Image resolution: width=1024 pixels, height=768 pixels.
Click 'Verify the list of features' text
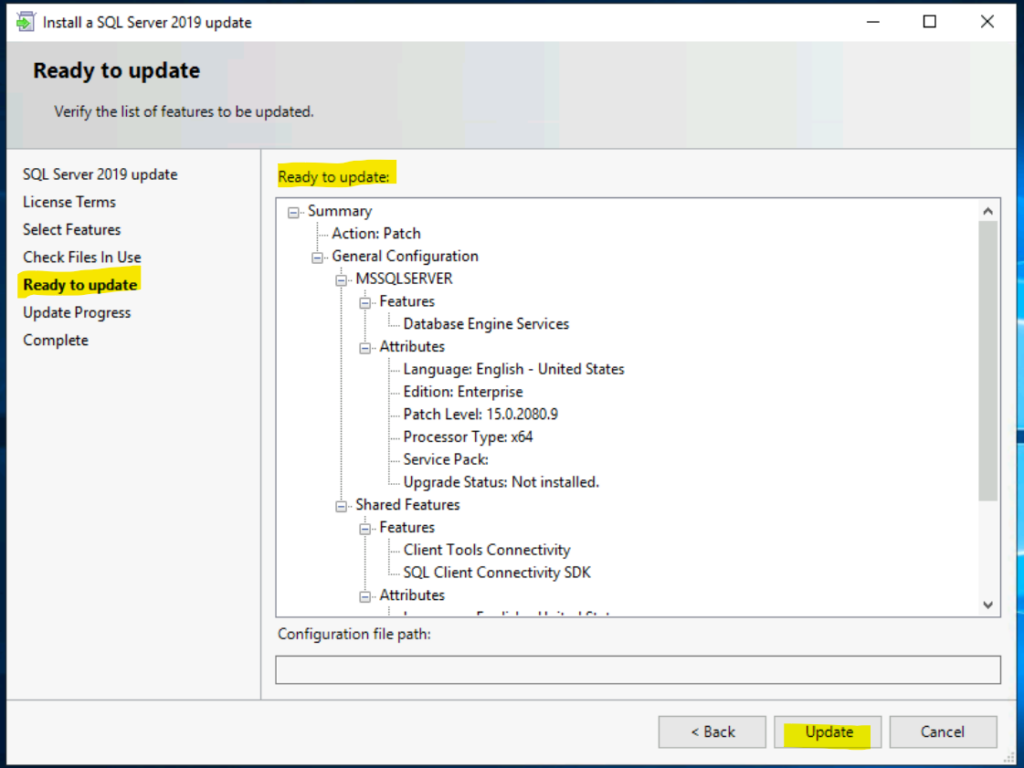pos(184,112)
